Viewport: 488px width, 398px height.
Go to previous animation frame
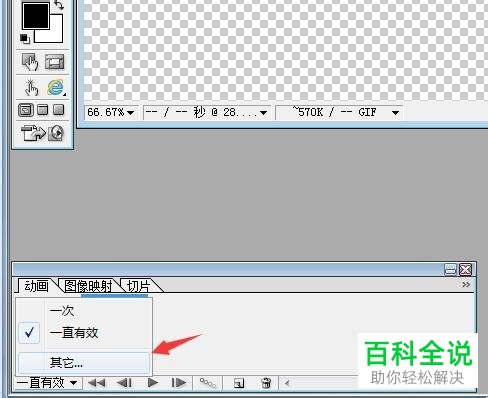click(125, 383)
